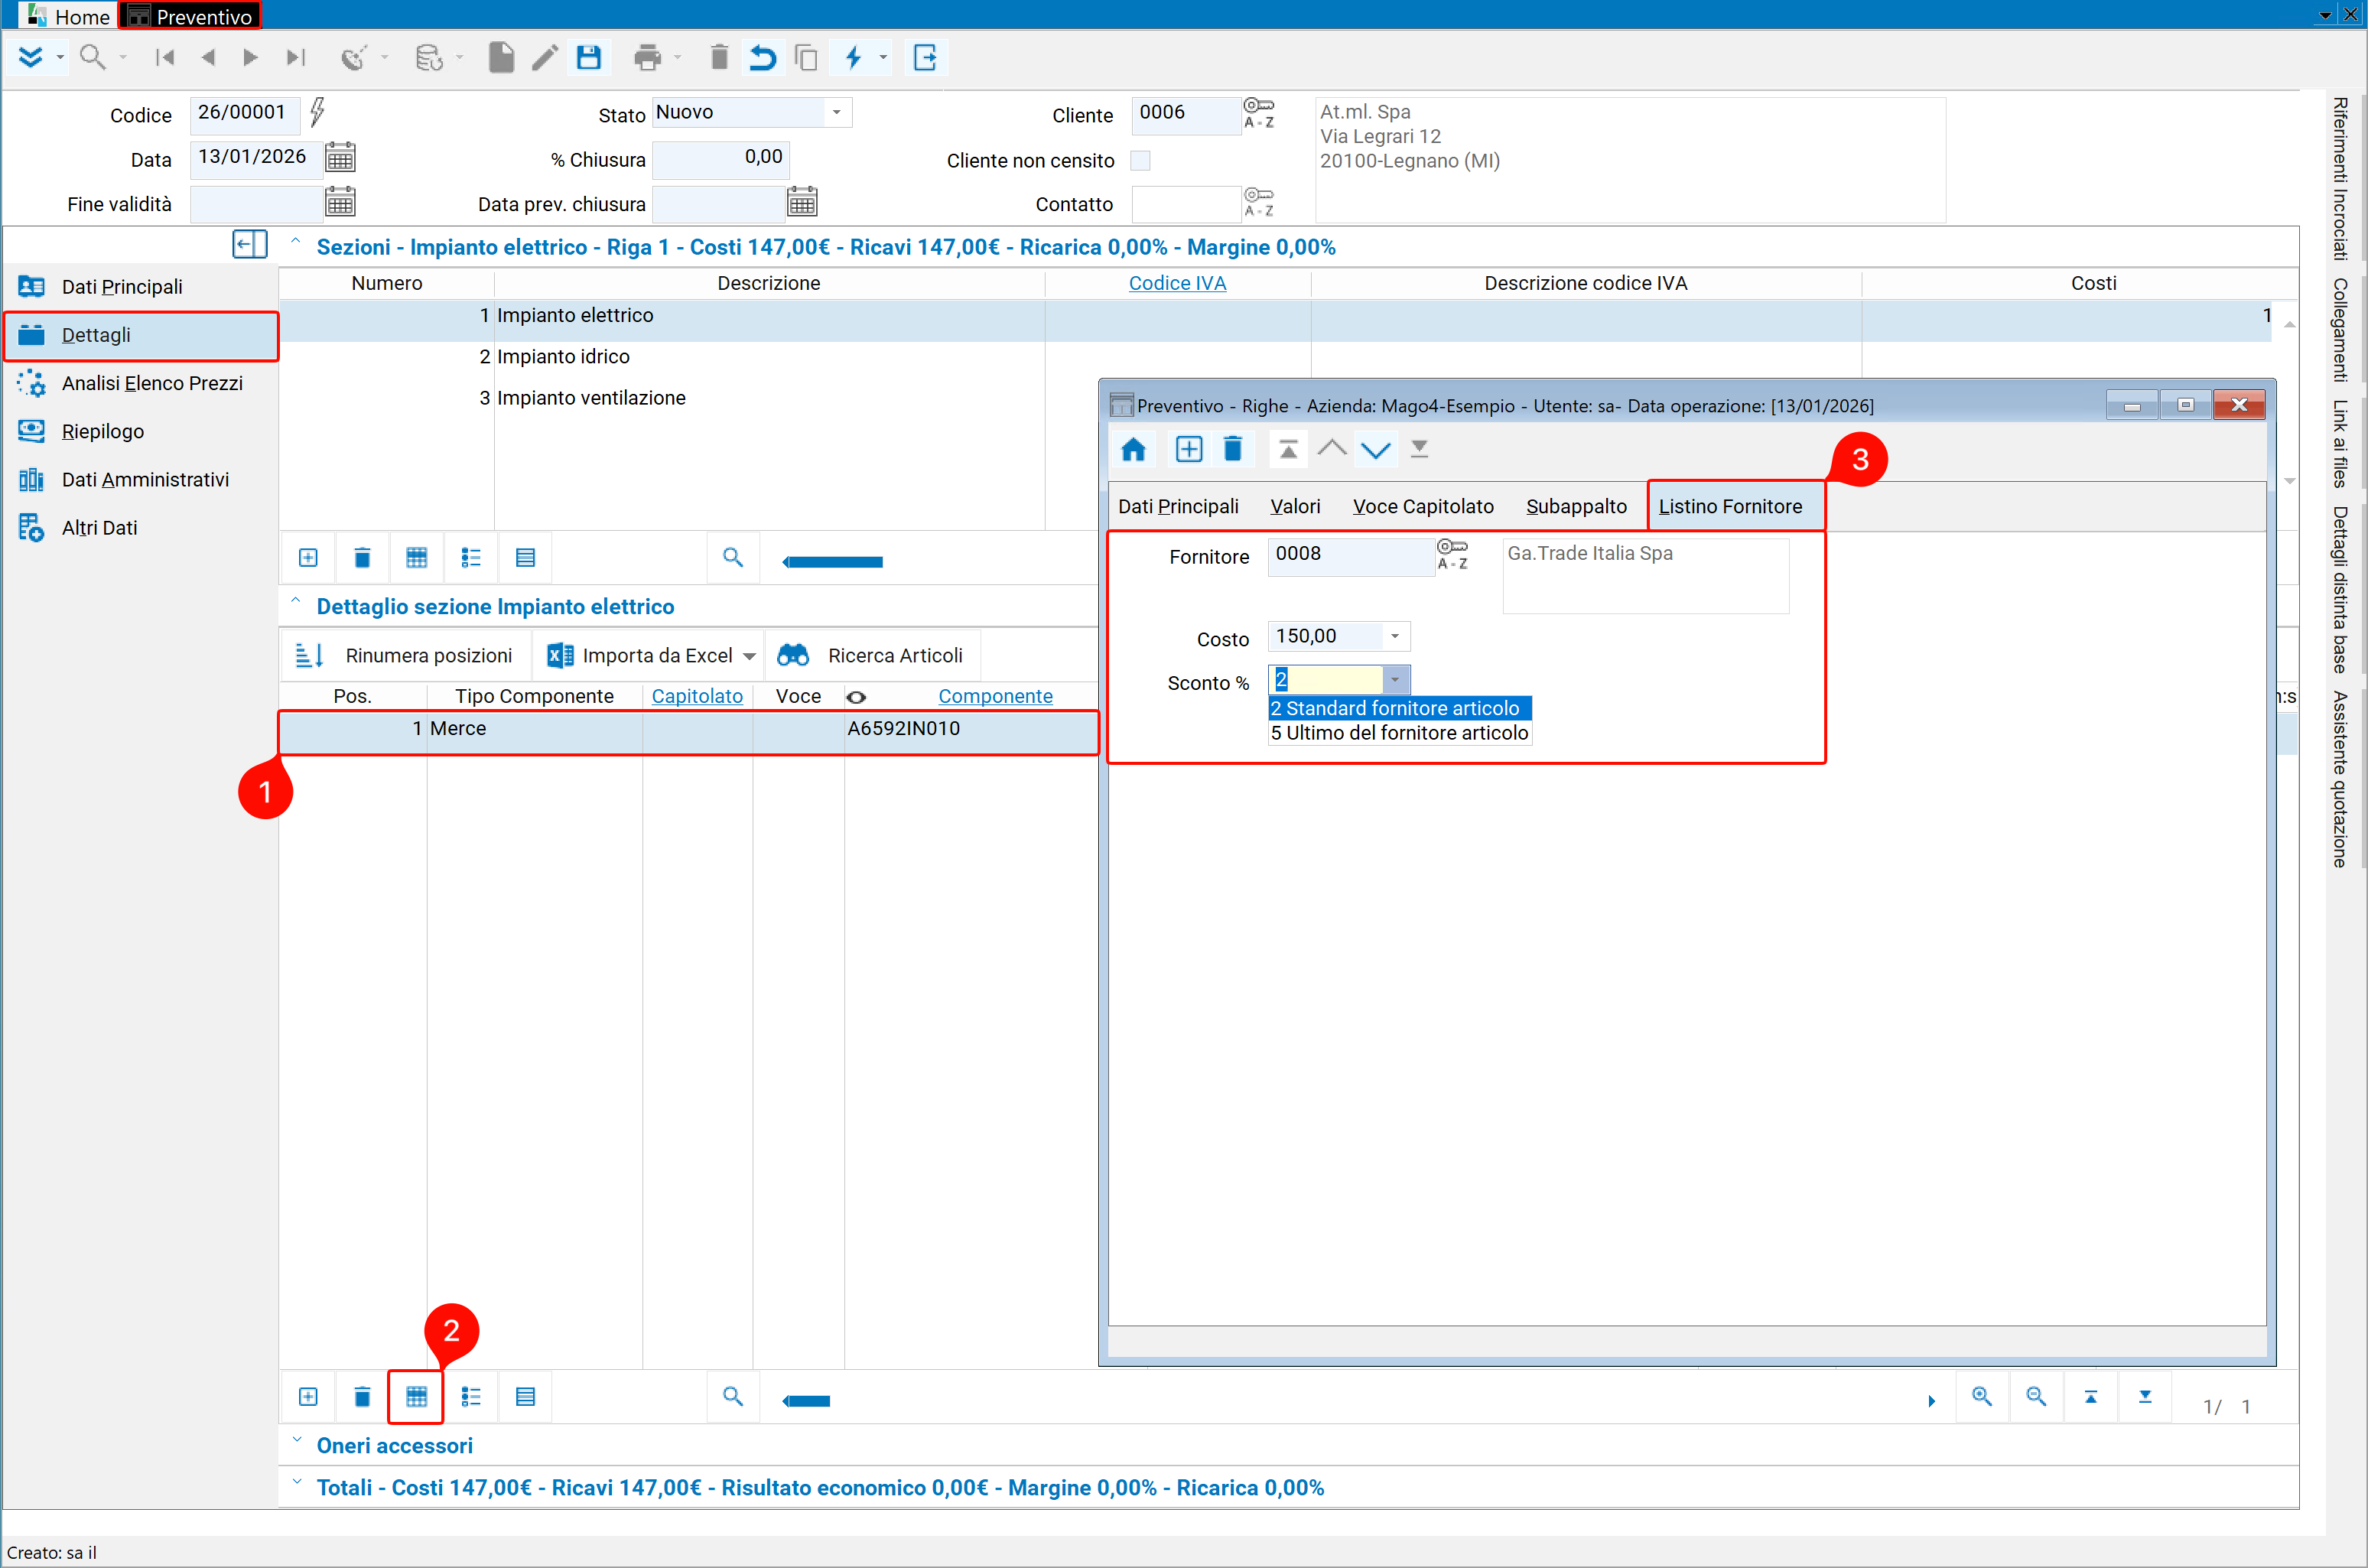Click the lightning actions icon in toolbar
2368x1568 pixels.
tap(853, 58)
